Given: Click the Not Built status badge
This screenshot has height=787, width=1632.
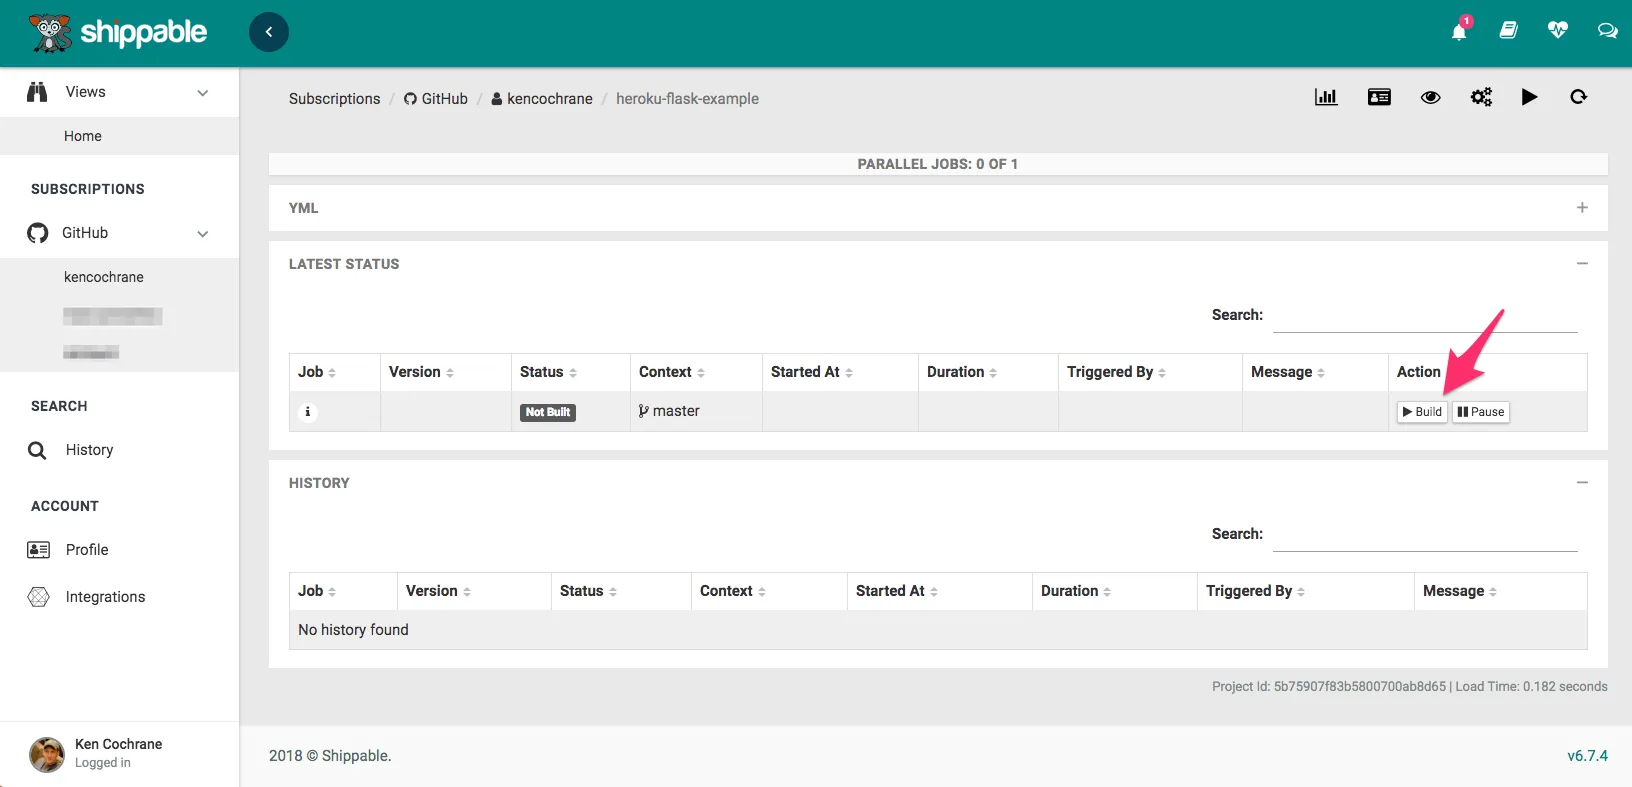Looking at the screenshot, I should click(548, 412).
